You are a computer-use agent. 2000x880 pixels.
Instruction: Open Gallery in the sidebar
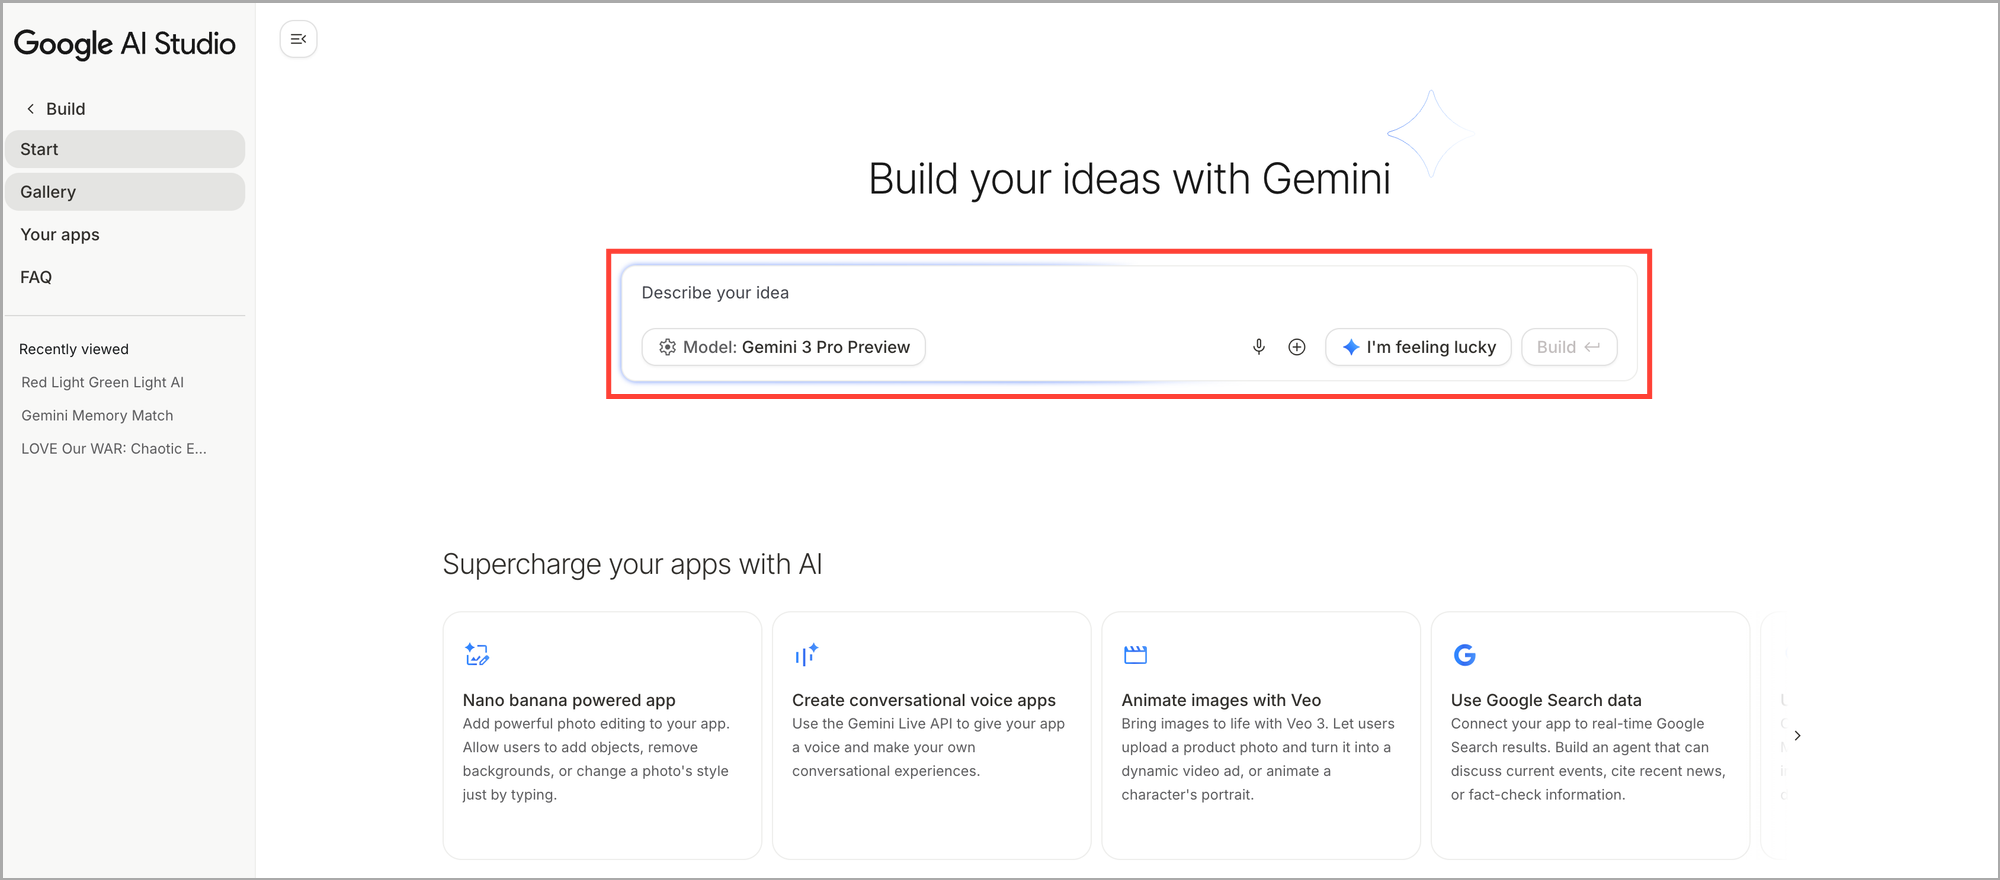click(125, 192)
